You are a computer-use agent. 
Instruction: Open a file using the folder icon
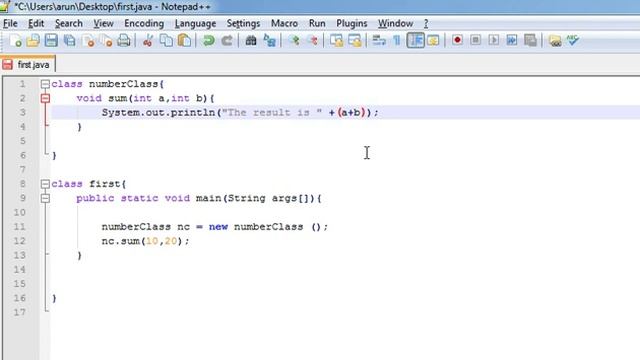[x=33, y=40]
